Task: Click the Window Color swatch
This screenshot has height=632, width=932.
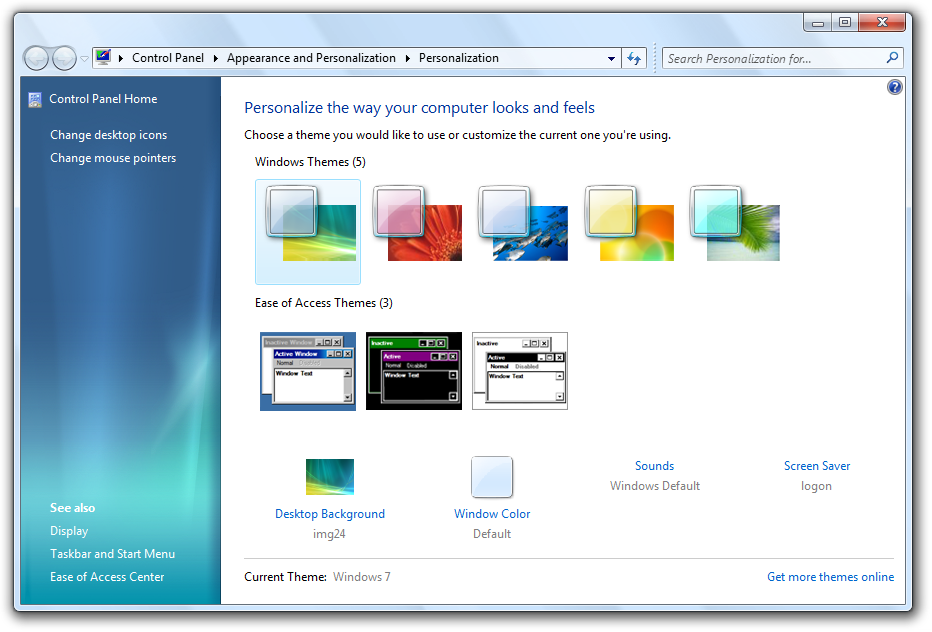Action: pos(492,477)
